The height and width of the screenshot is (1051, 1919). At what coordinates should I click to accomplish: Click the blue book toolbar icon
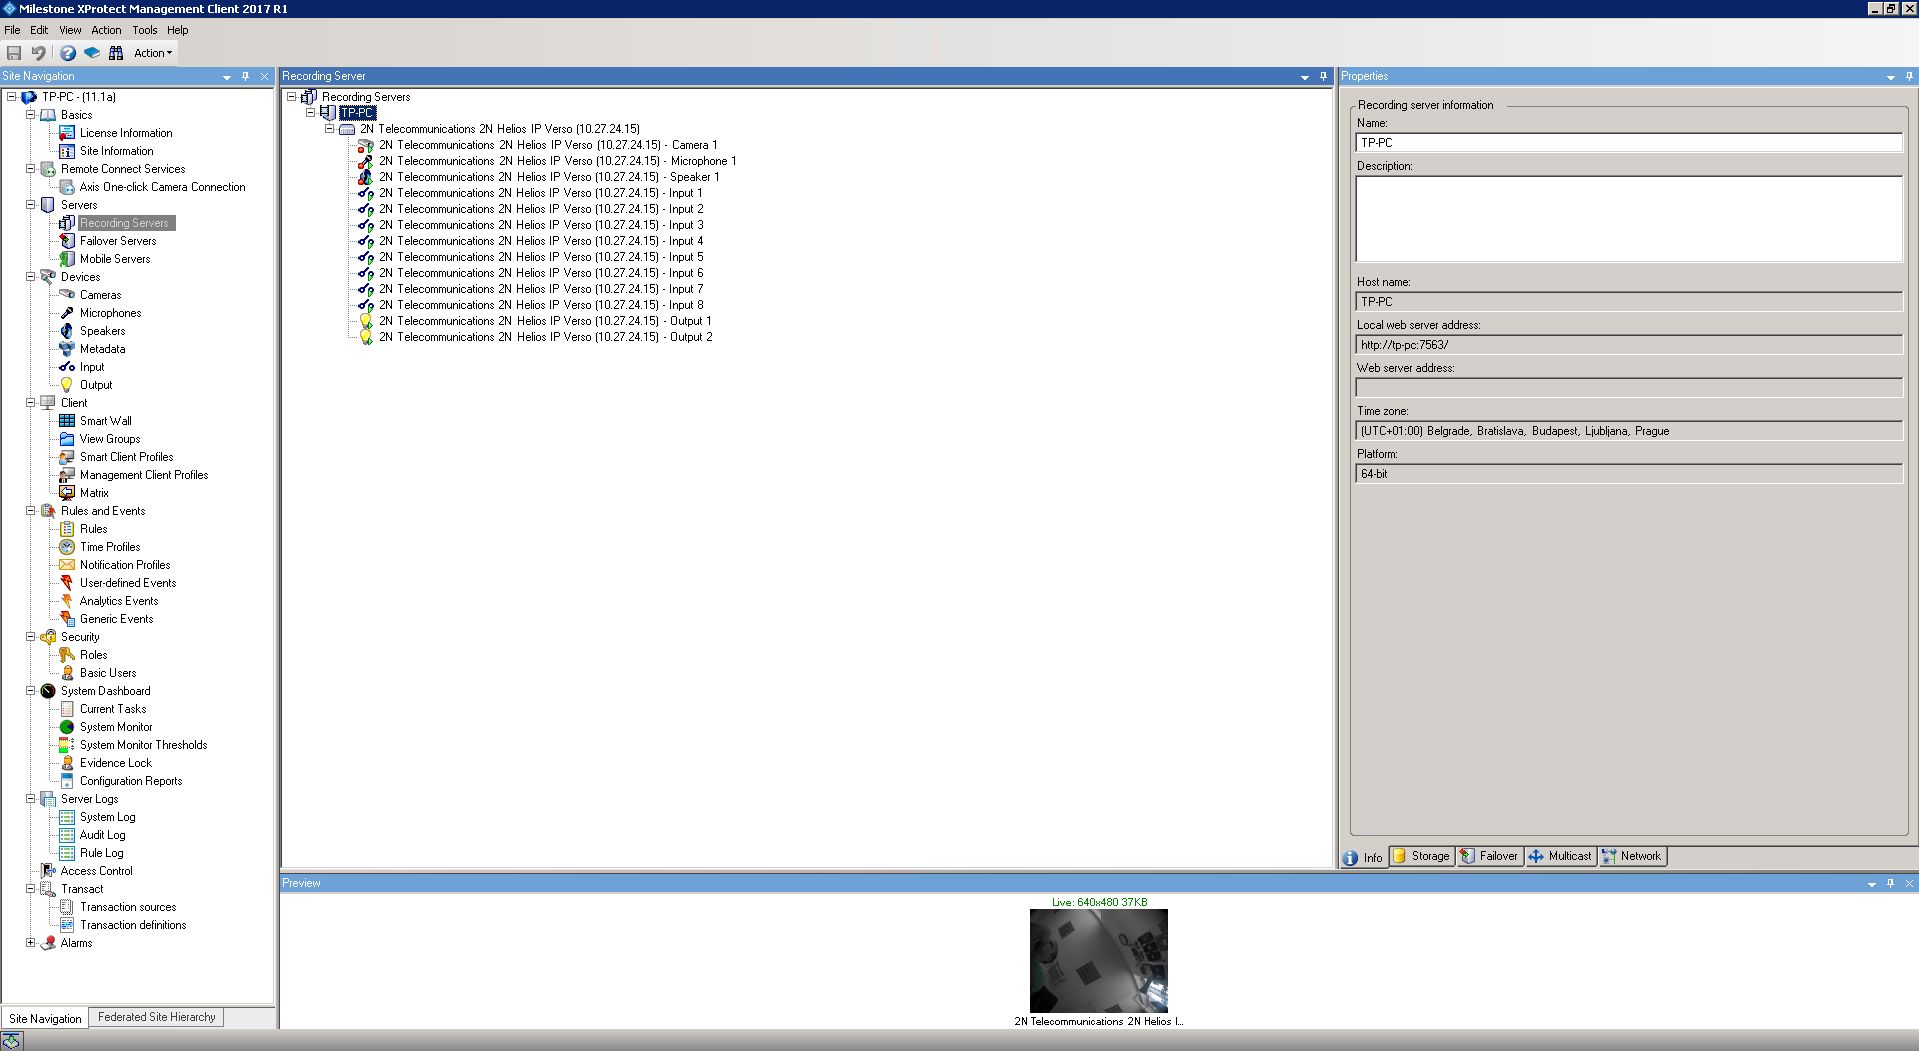pos(92,53)
